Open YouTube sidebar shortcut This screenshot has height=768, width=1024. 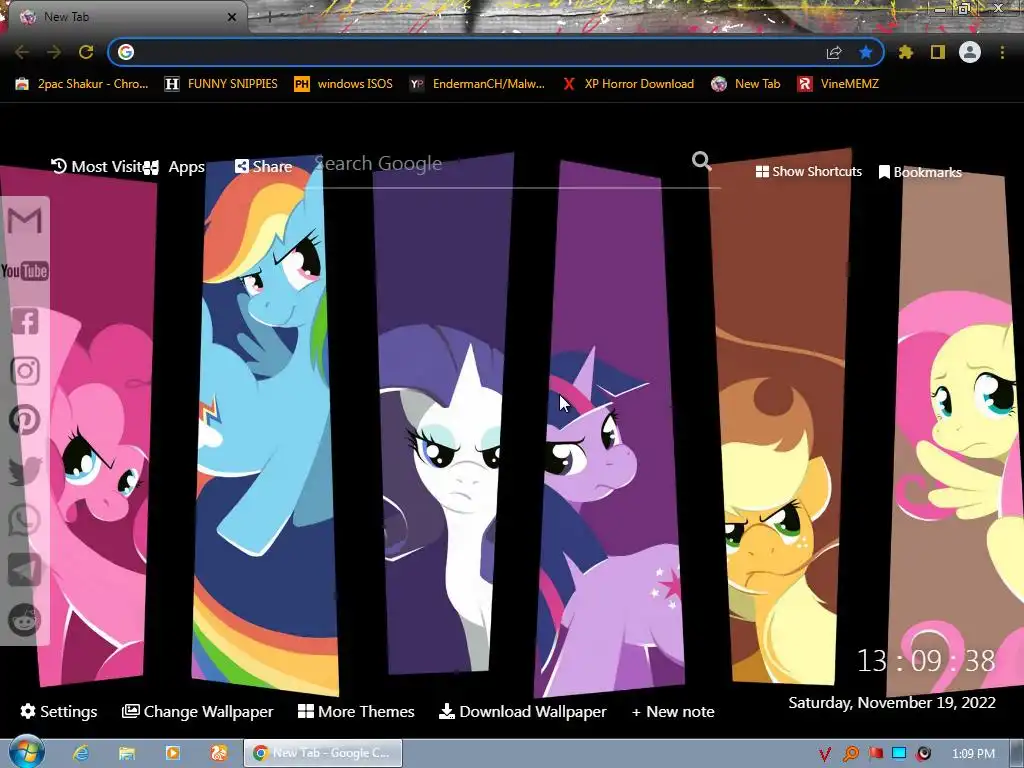25,271
